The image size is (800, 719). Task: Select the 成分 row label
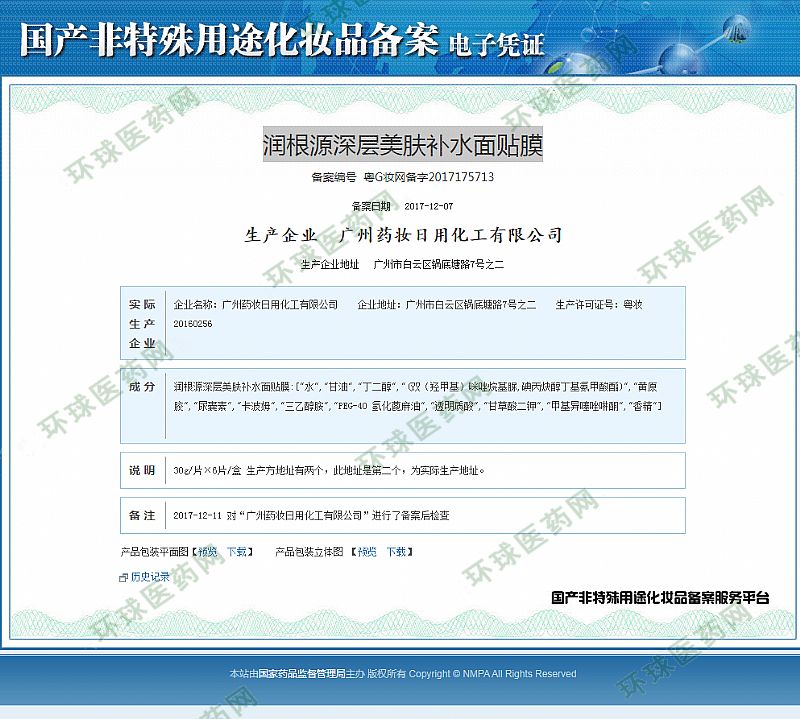[x=142, y=386]
